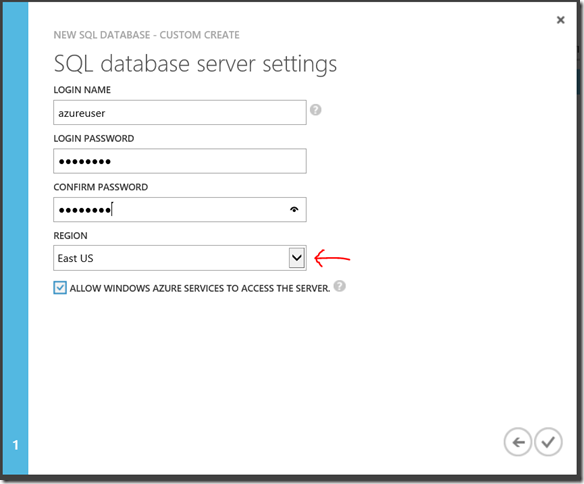Open the Region dropdown arrow
This screenshot has width=584, height=484.
tap(297, 258)
